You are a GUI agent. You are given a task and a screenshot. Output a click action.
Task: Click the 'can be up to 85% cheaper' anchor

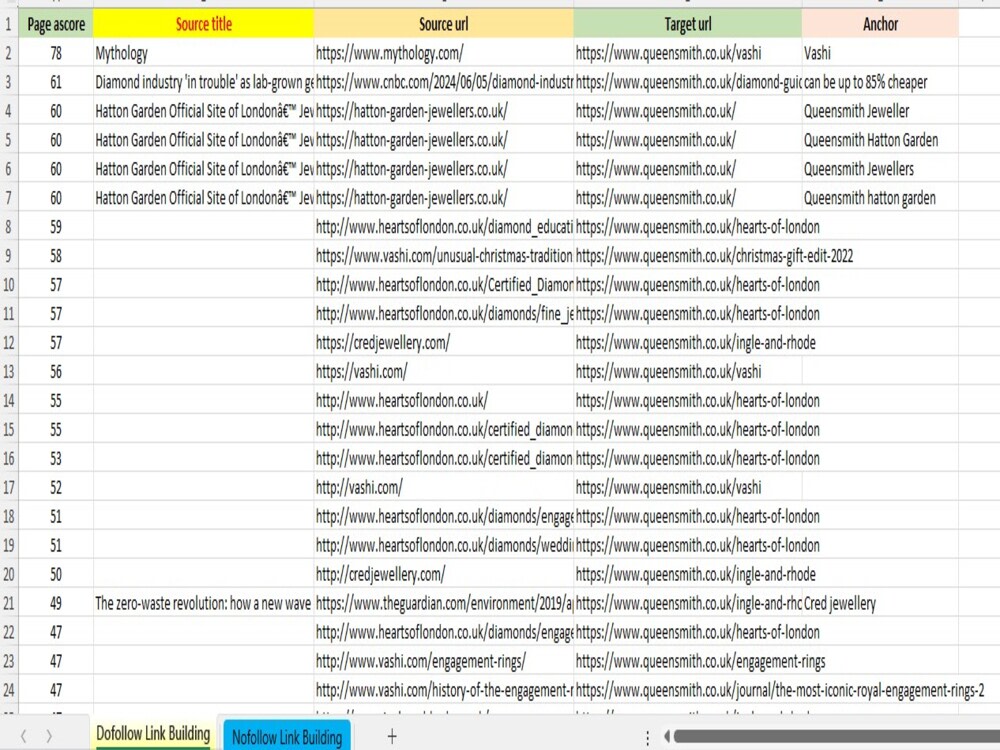coord(880,82)
